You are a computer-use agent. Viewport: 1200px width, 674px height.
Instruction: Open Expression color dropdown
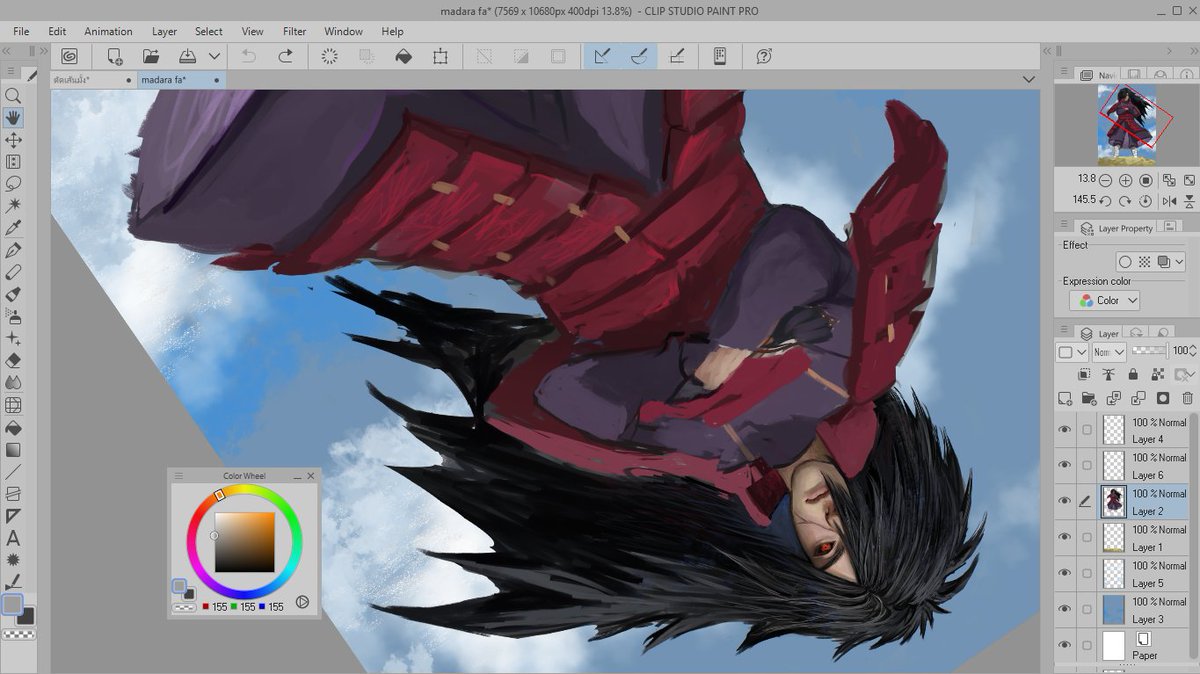tap(1104, 300)
